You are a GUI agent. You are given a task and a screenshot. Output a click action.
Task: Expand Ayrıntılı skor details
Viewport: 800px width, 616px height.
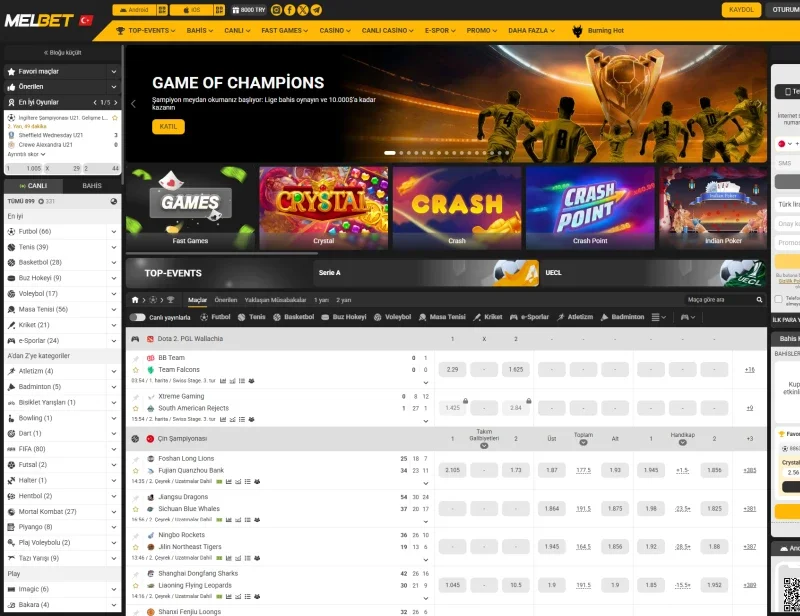click(26, 154)
